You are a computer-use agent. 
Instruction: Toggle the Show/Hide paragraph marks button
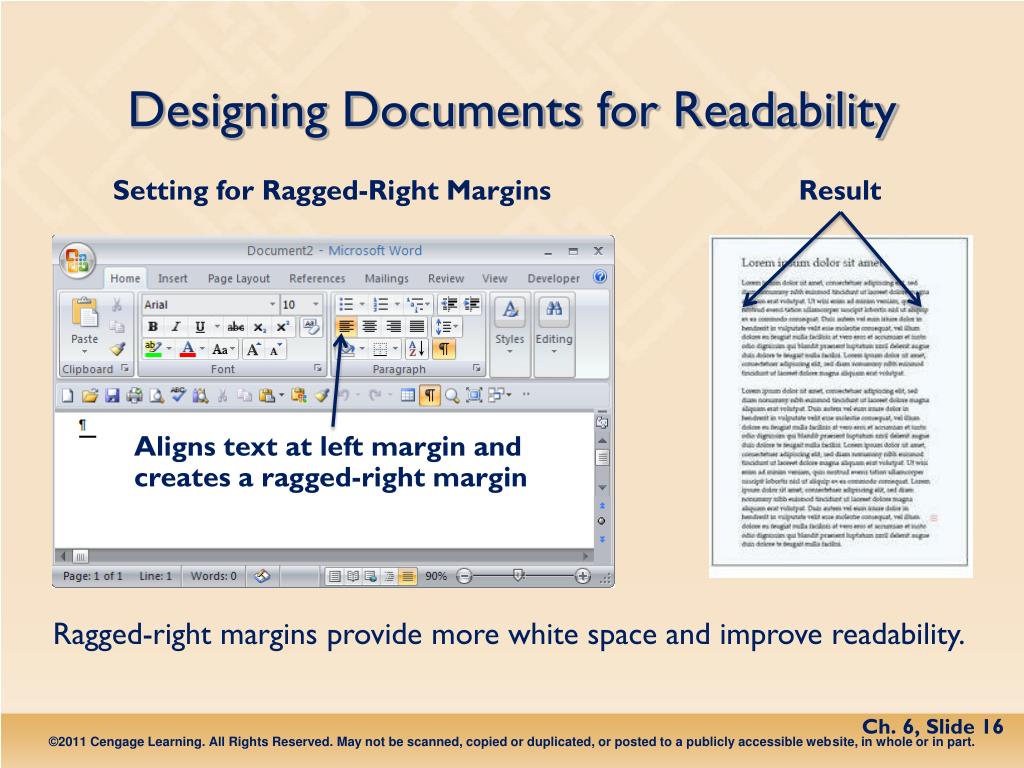[443, 348]
